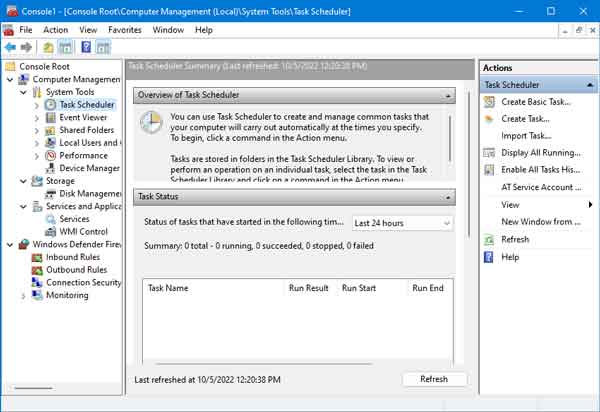
Task: Click the overview text vertical scrollbar
Action: 450,138
